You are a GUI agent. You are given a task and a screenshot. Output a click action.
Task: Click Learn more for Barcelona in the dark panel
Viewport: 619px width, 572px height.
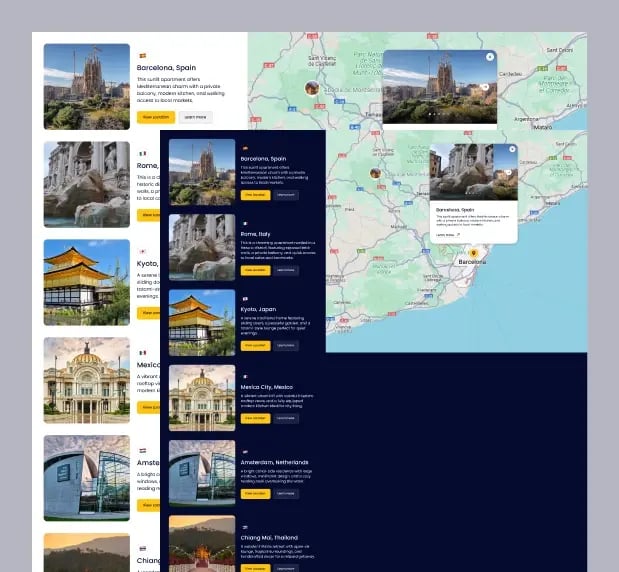click(x=286, y=195)
